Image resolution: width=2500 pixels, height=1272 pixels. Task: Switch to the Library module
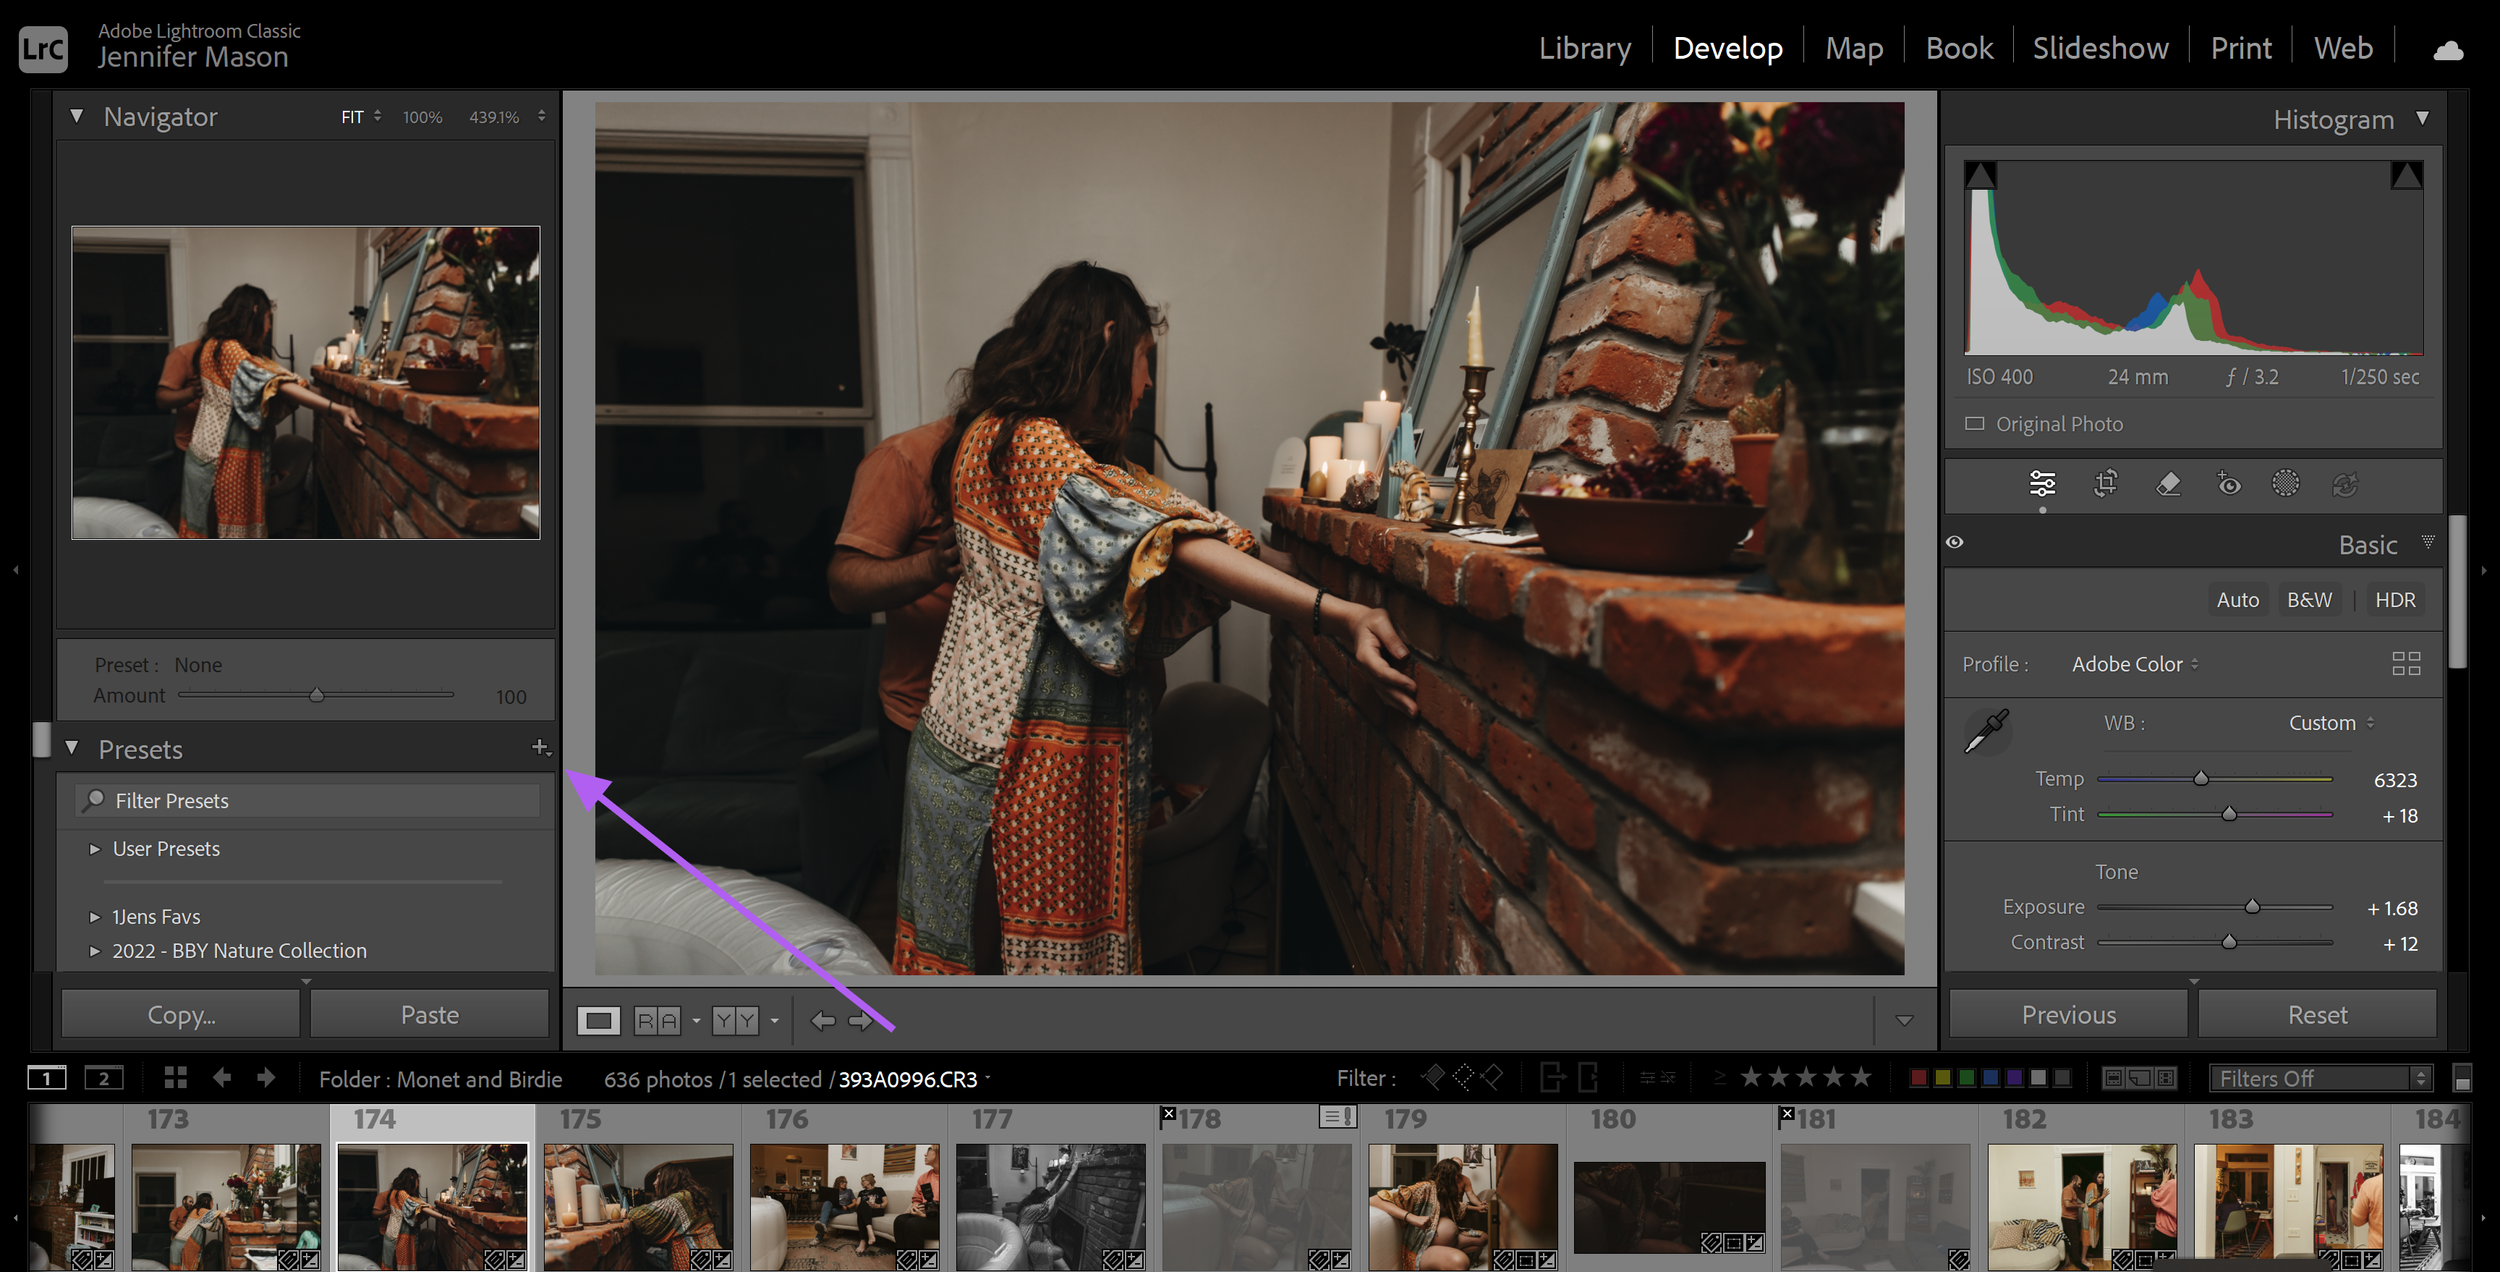point(1584,48)
